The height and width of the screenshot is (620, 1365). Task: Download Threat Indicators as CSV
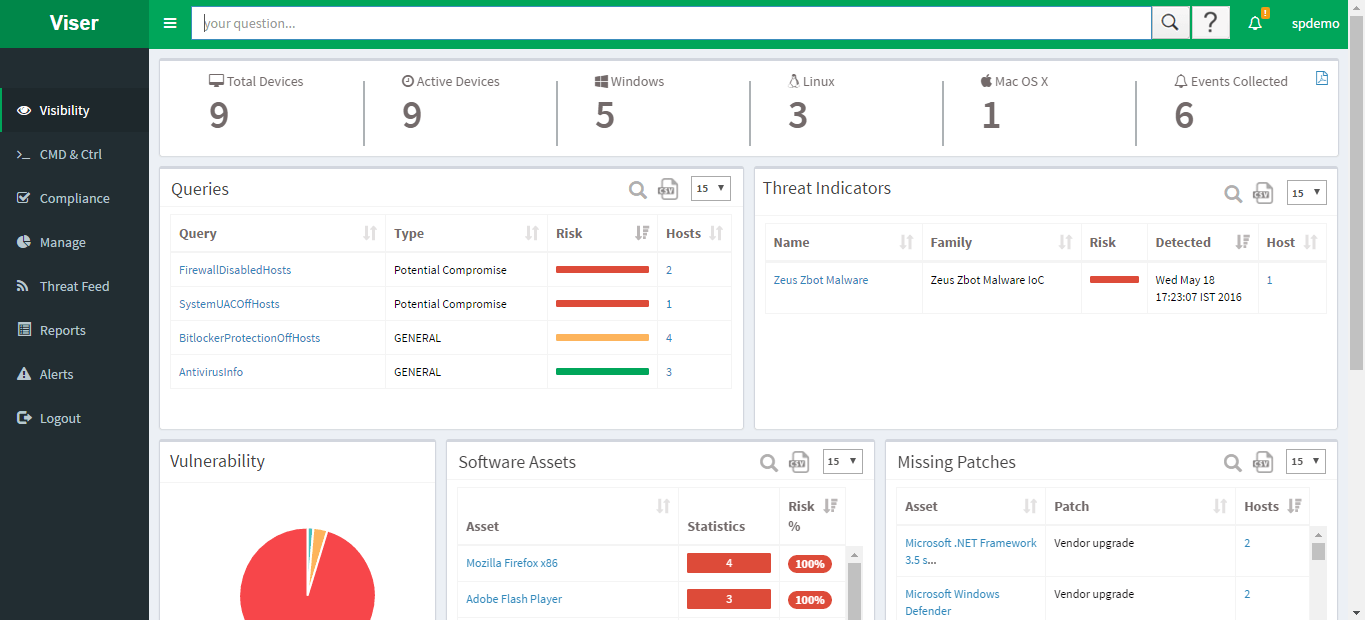click(1263, 193)
